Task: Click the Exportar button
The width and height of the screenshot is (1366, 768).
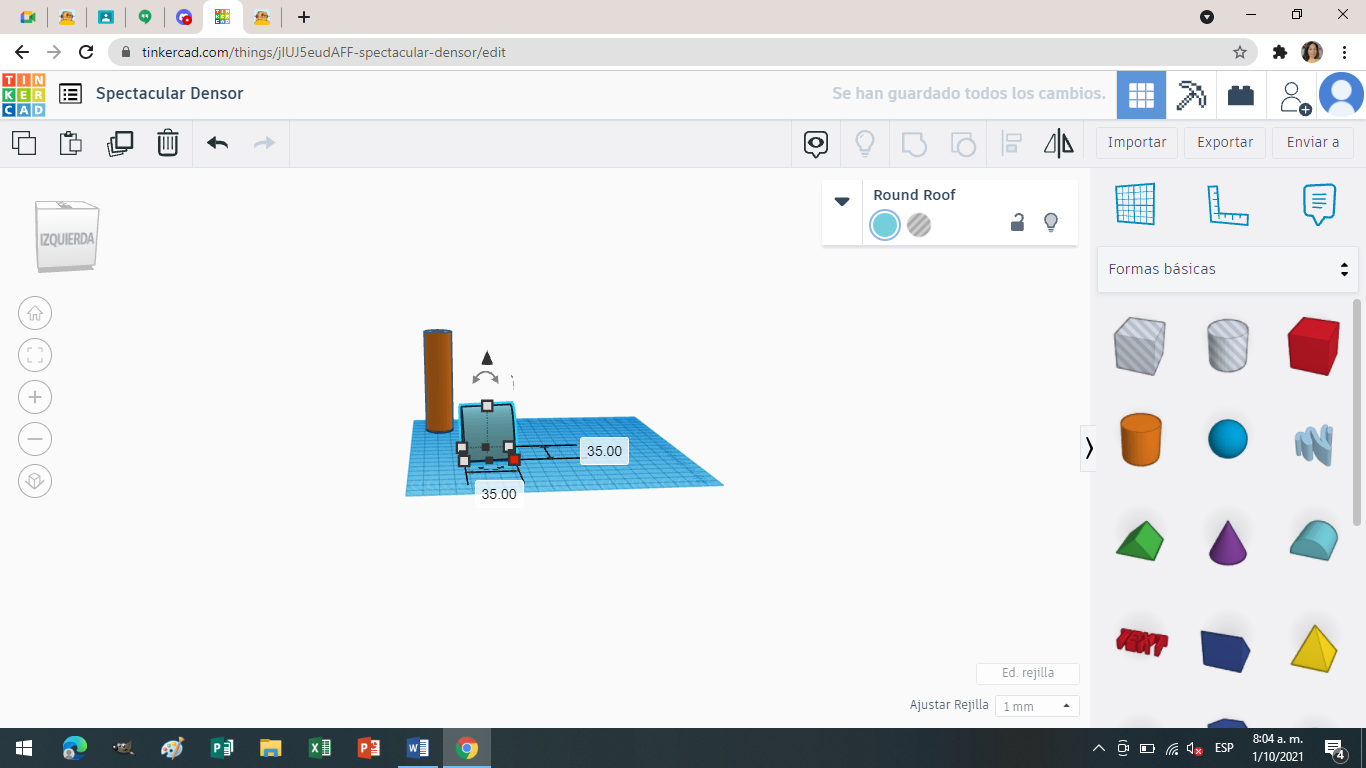Action: click(x=1225, y=142)
